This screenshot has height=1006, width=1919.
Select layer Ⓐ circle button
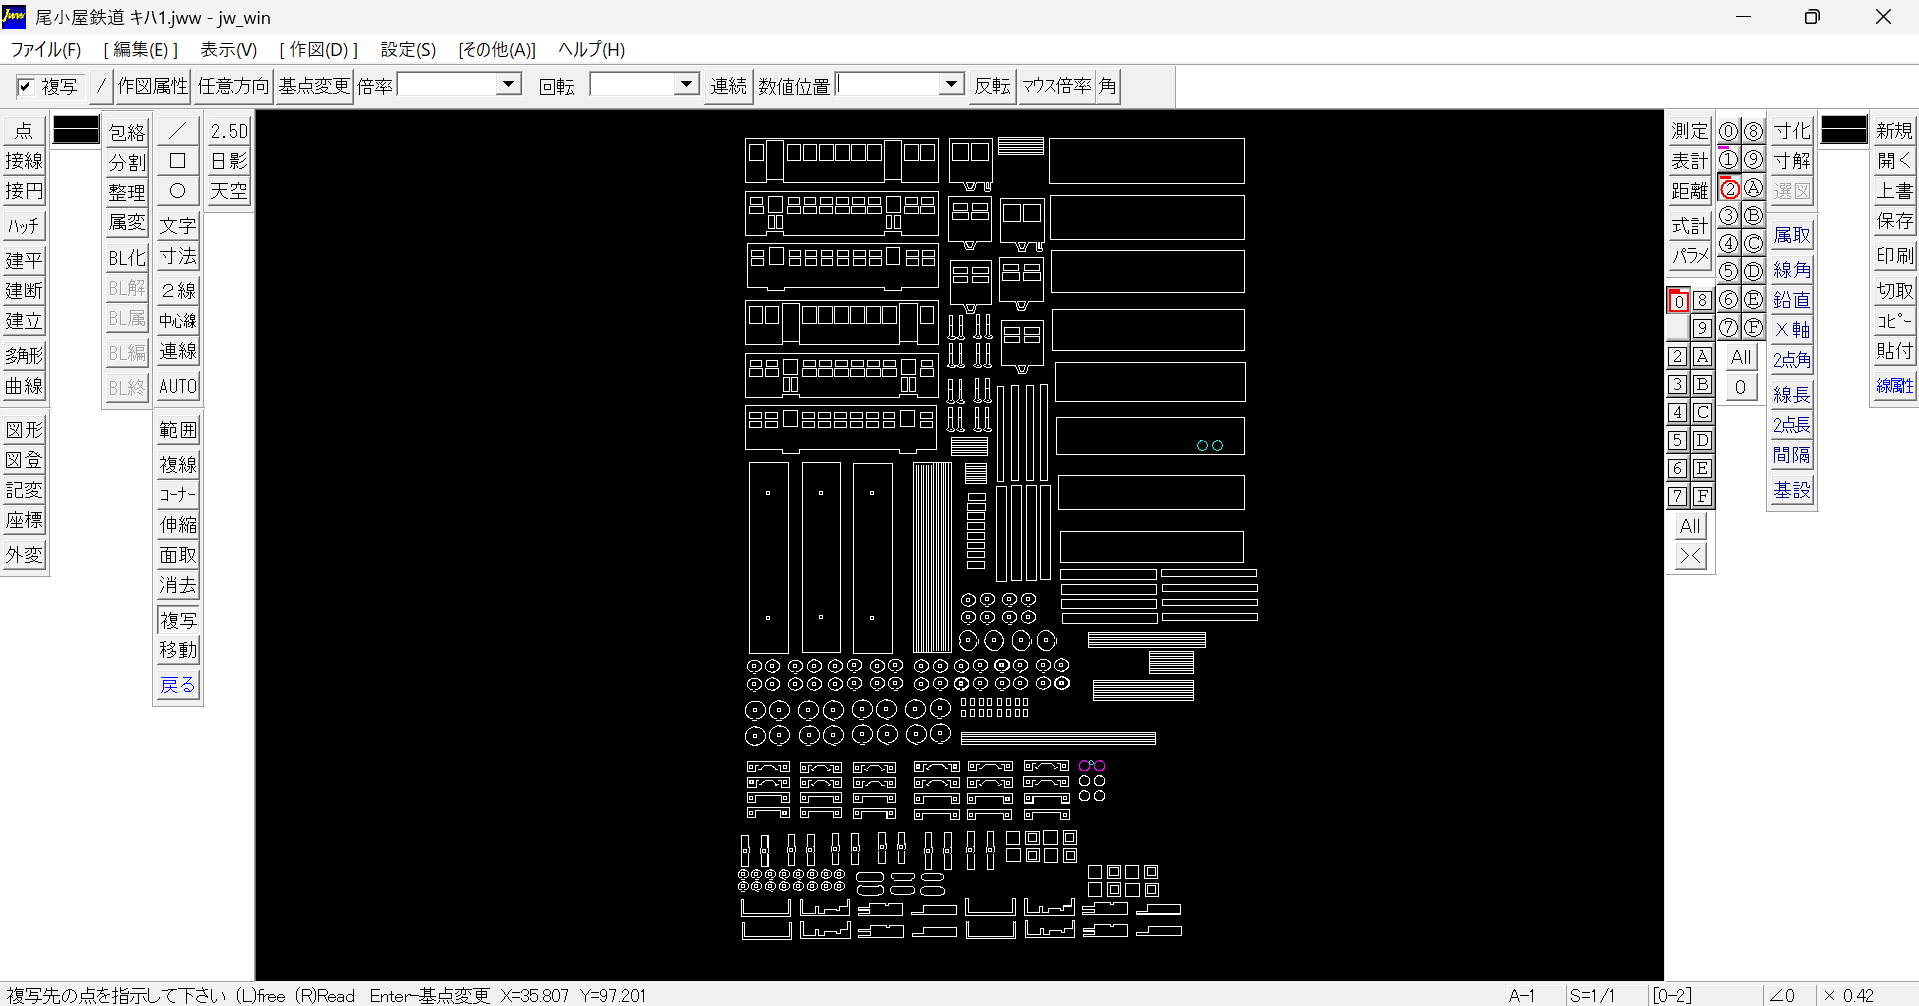(1754, 187)
